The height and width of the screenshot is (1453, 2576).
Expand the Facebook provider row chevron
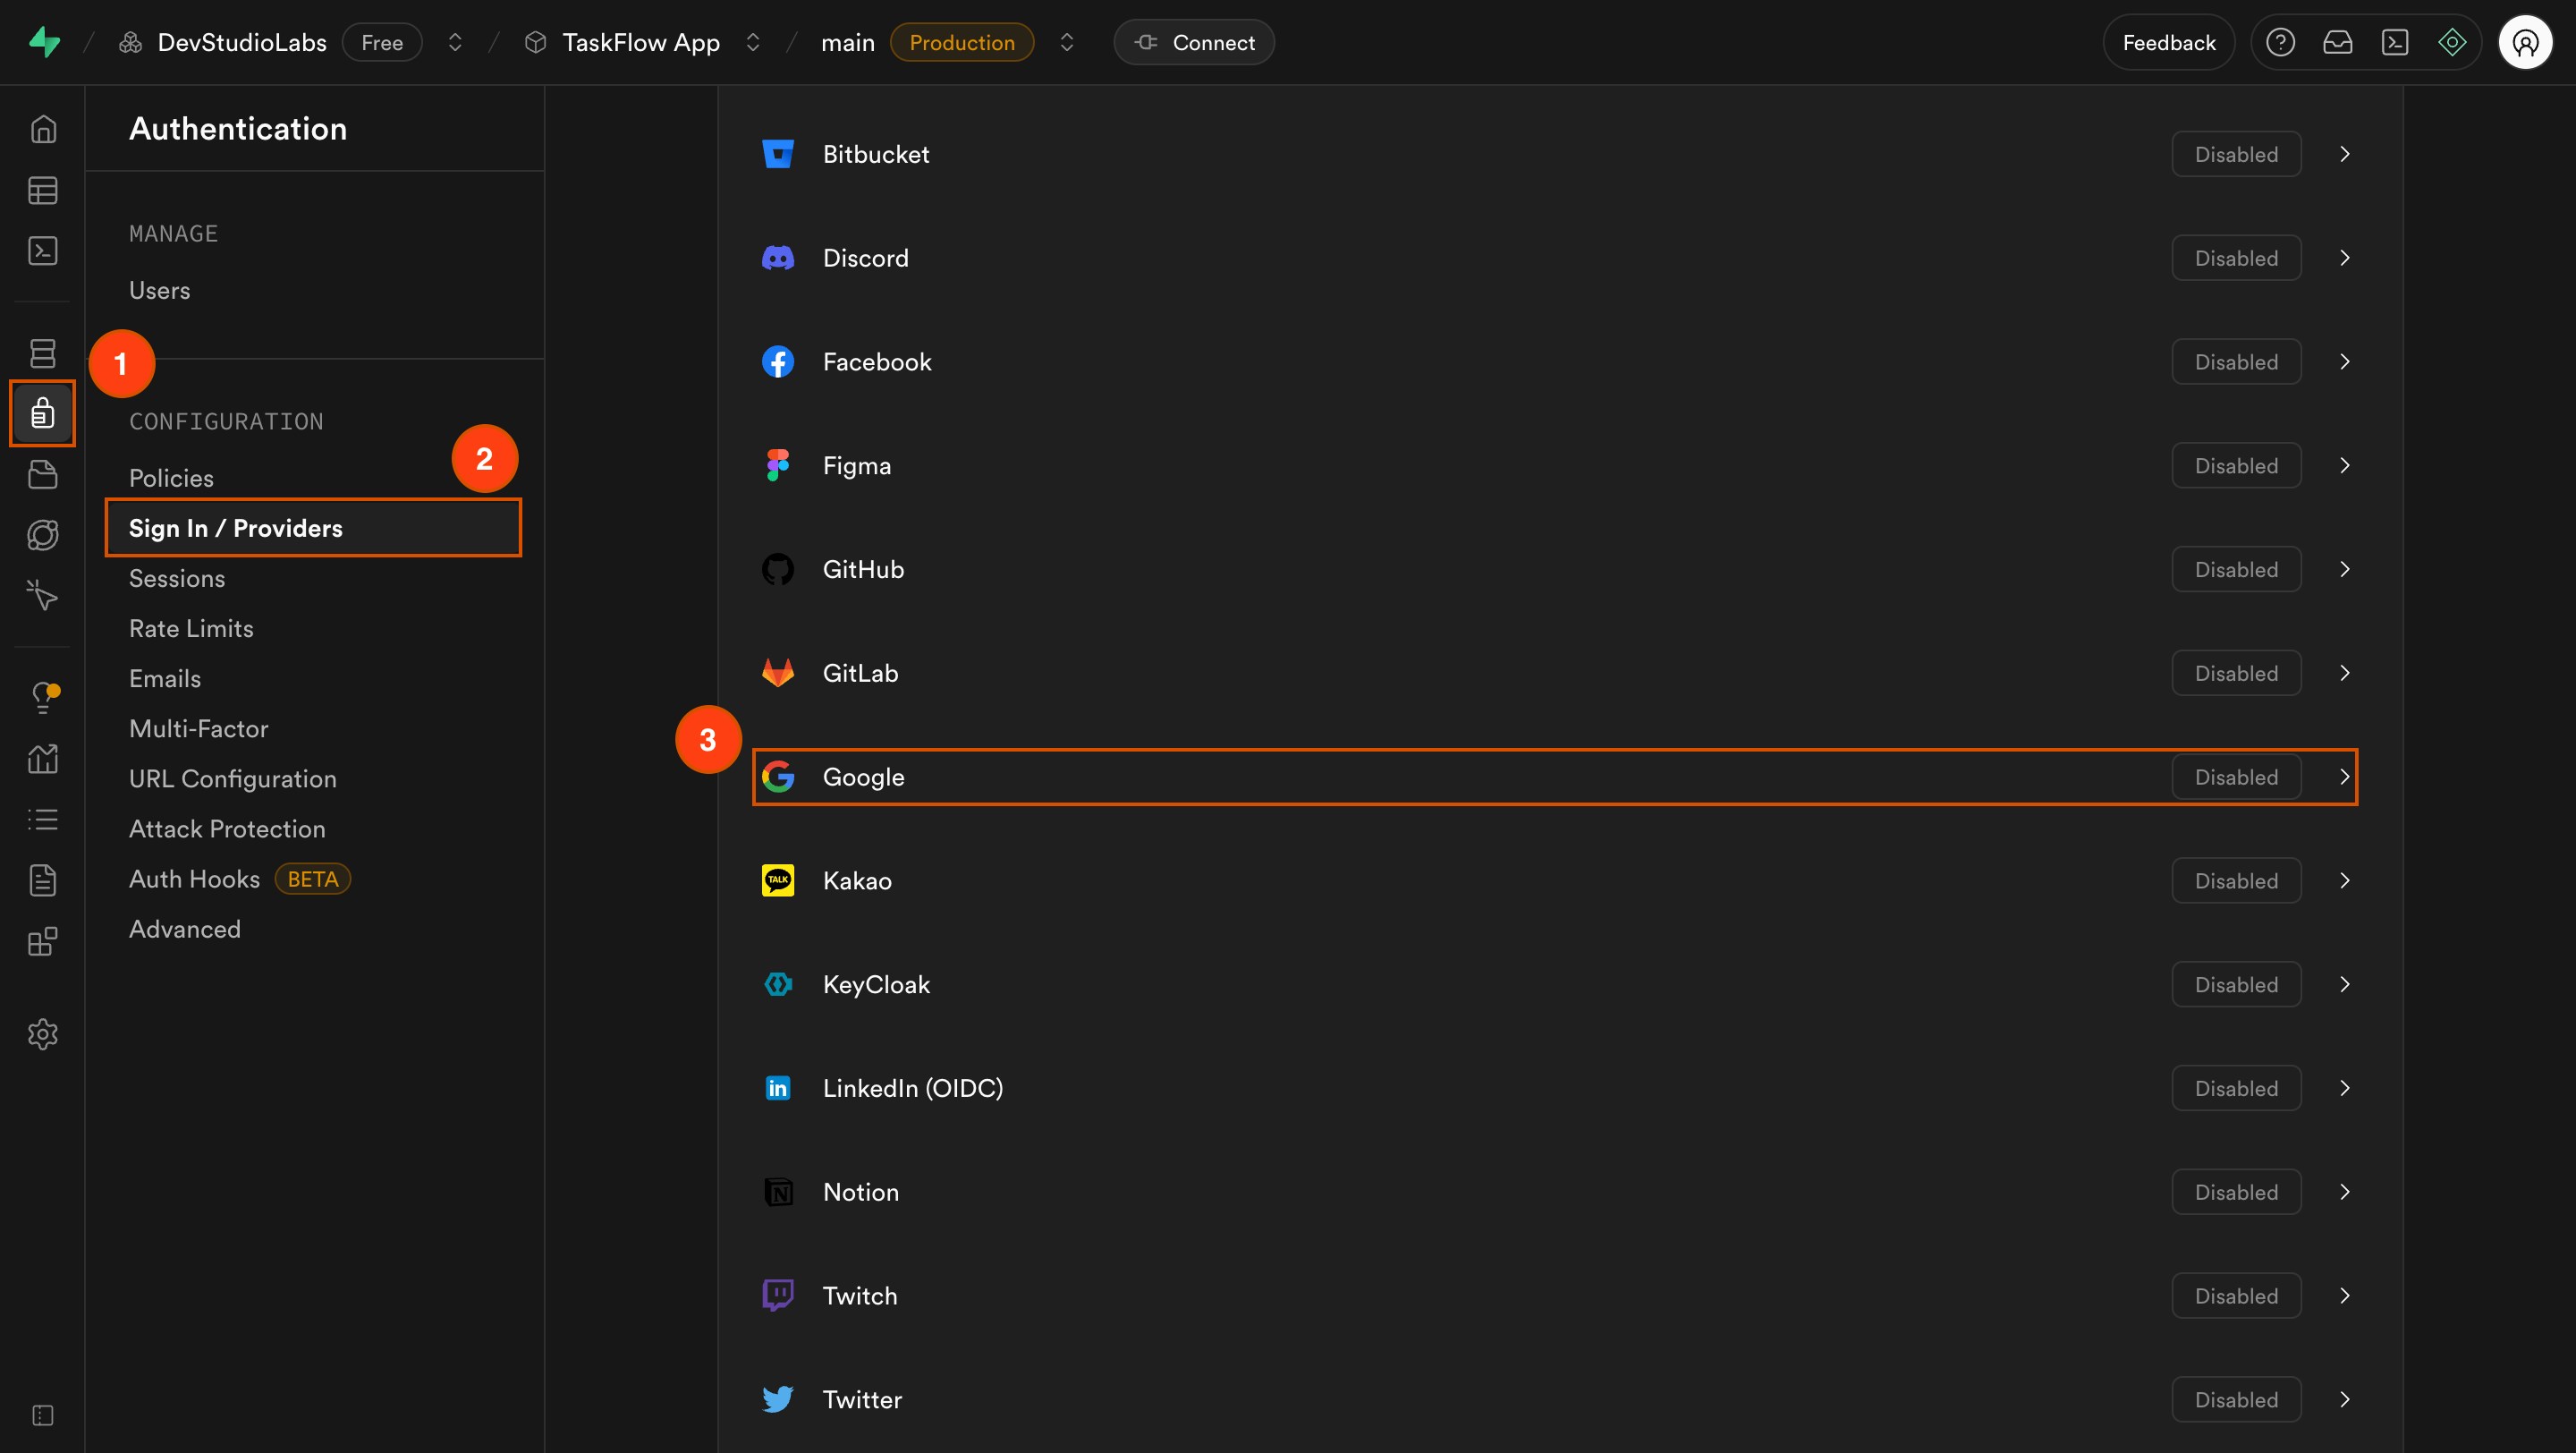pyautogui.click(x=2344, y=361)
